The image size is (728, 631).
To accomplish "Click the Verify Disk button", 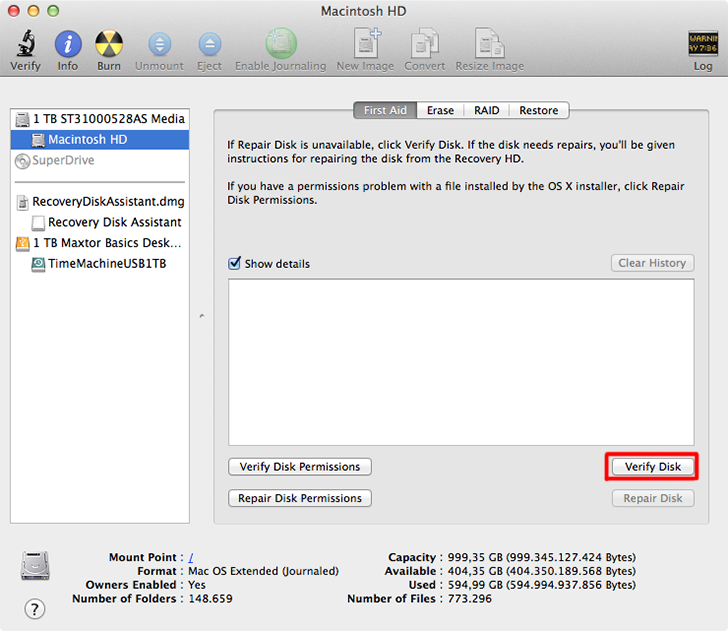I will coord(653,467).
